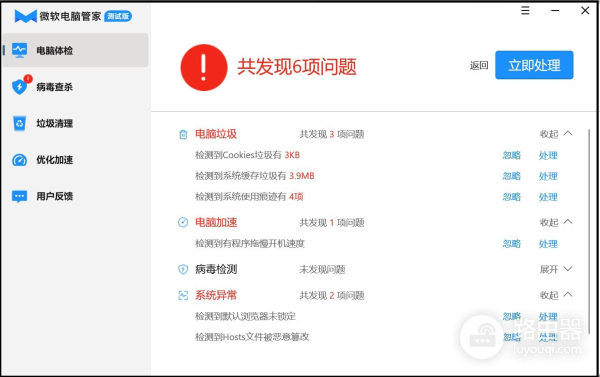
Task: Collapse the 电脑垃圾 section
Action: click(556, 134)
